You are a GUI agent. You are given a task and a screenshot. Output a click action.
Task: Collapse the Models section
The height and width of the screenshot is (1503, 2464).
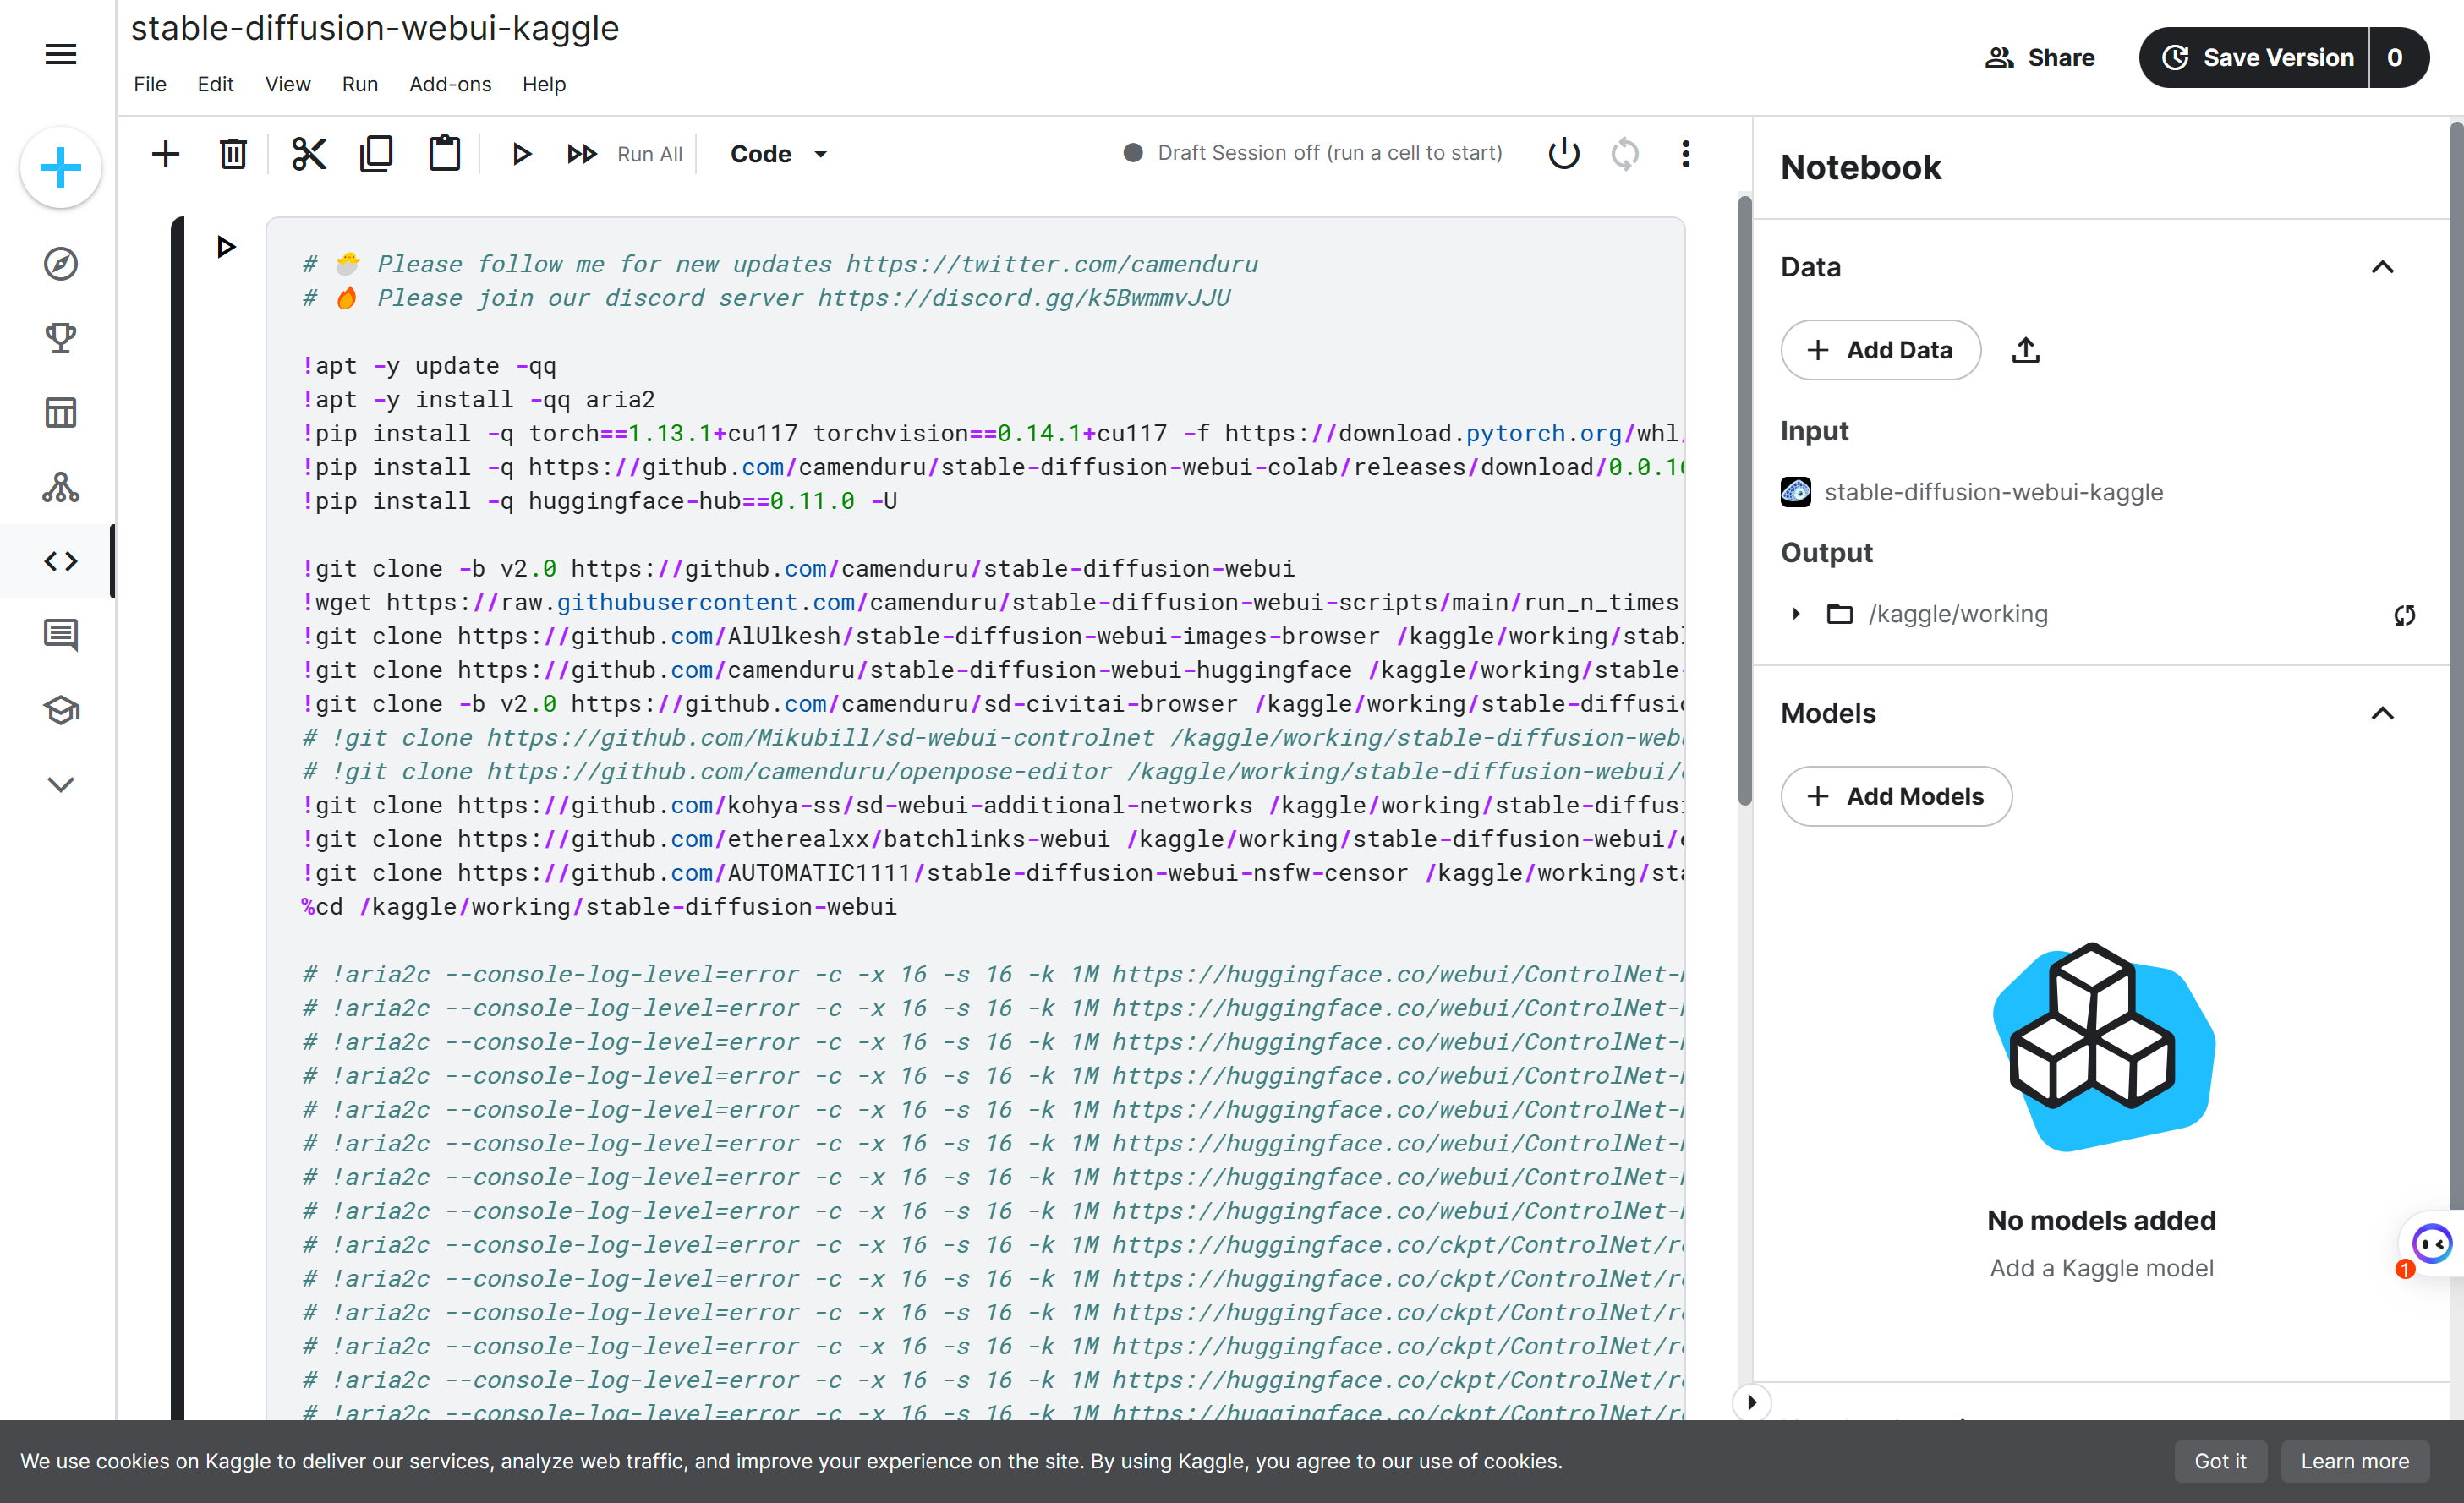pos(2383,713)
